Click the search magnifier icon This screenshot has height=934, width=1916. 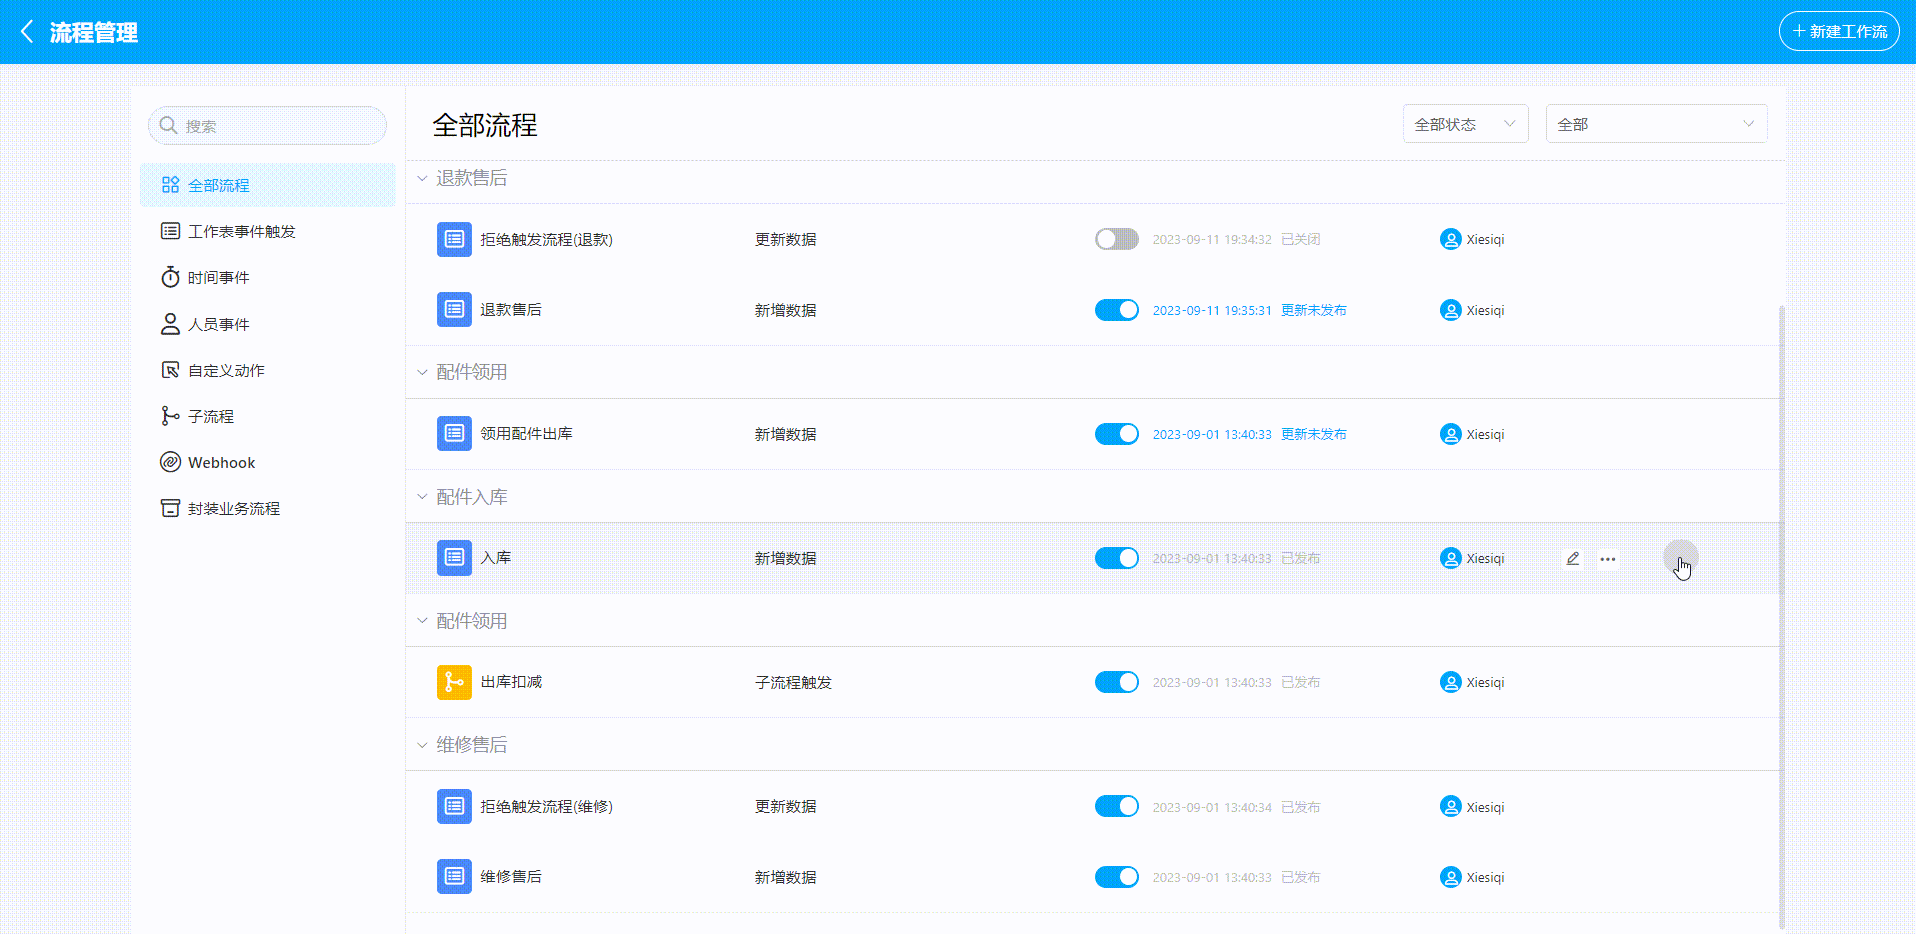coord(168,125)
